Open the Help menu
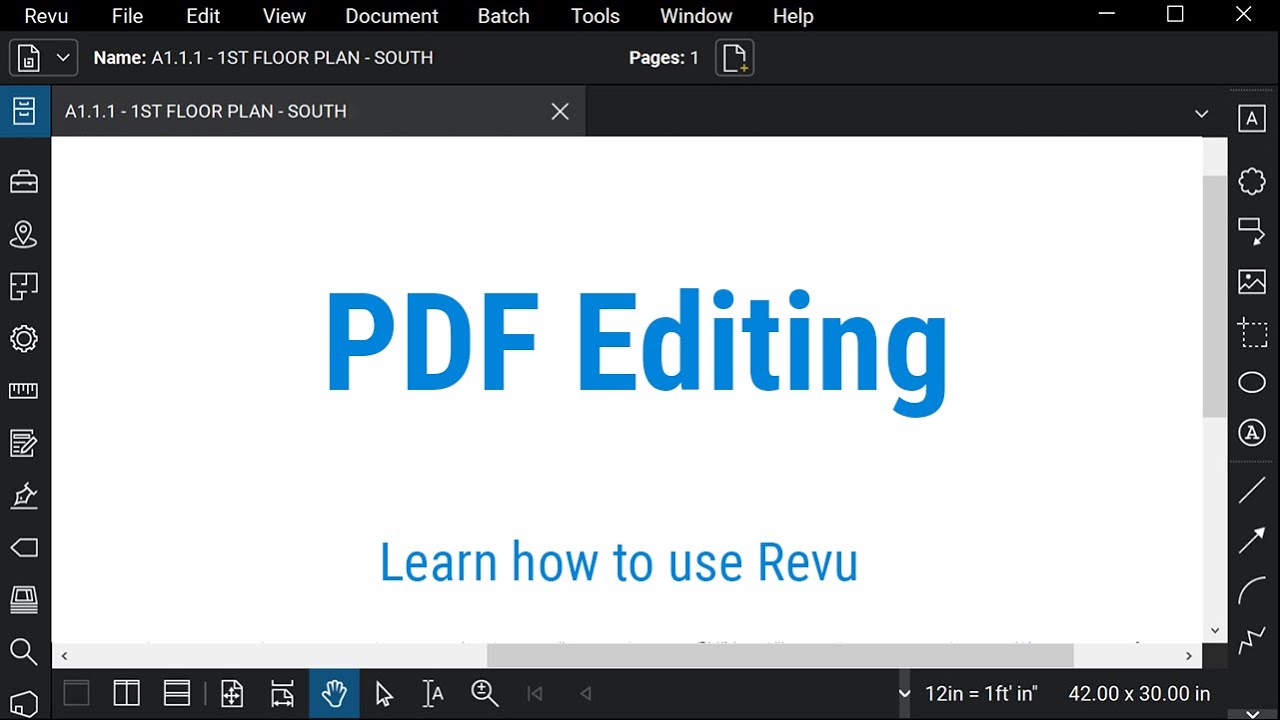The image size is (1280, 720). coord(793,16)
